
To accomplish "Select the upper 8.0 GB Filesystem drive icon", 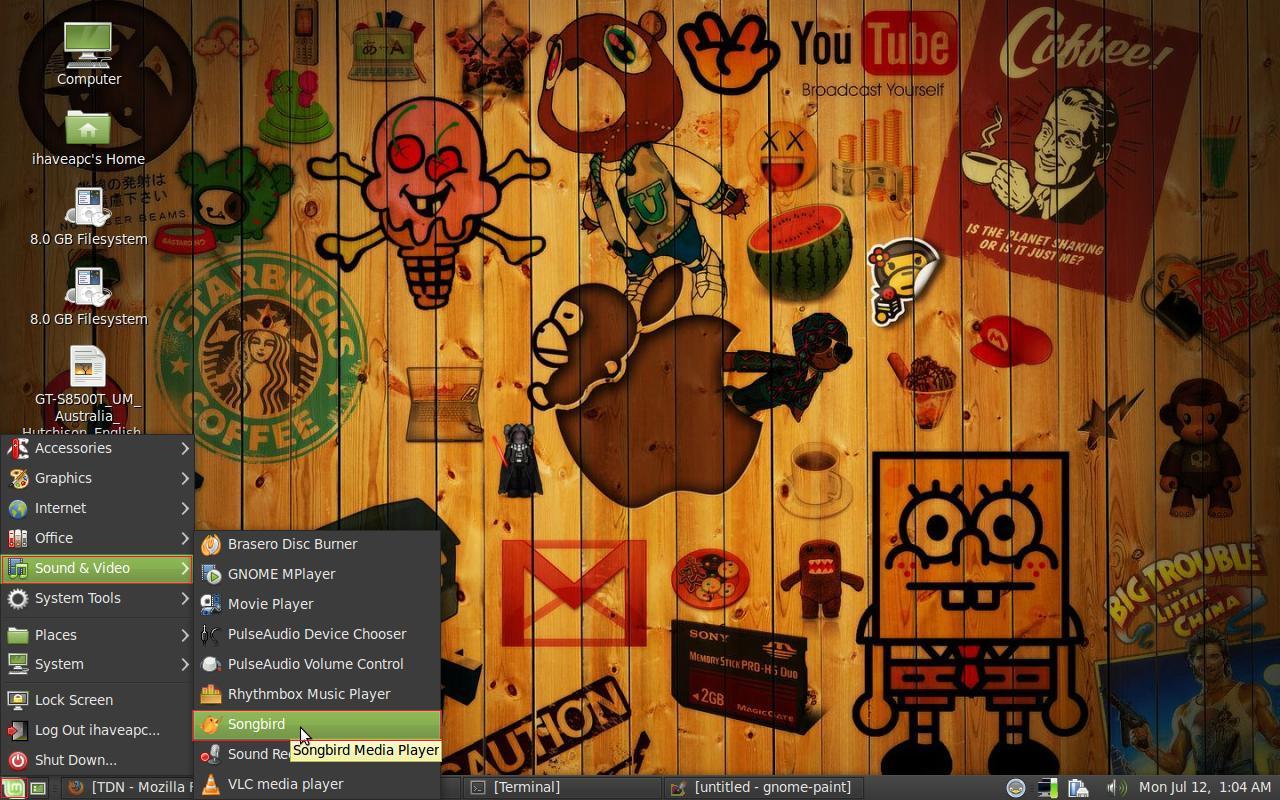I will [x=88, y=207].
